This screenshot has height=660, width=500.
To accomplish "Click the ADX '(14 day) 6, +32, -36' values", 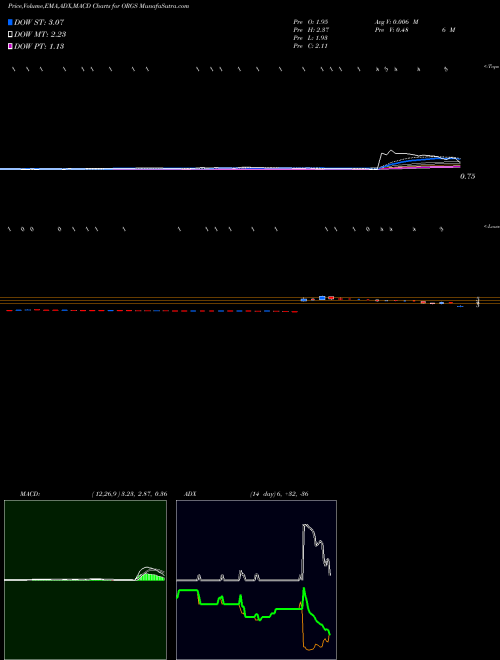I will click(278, 494).
